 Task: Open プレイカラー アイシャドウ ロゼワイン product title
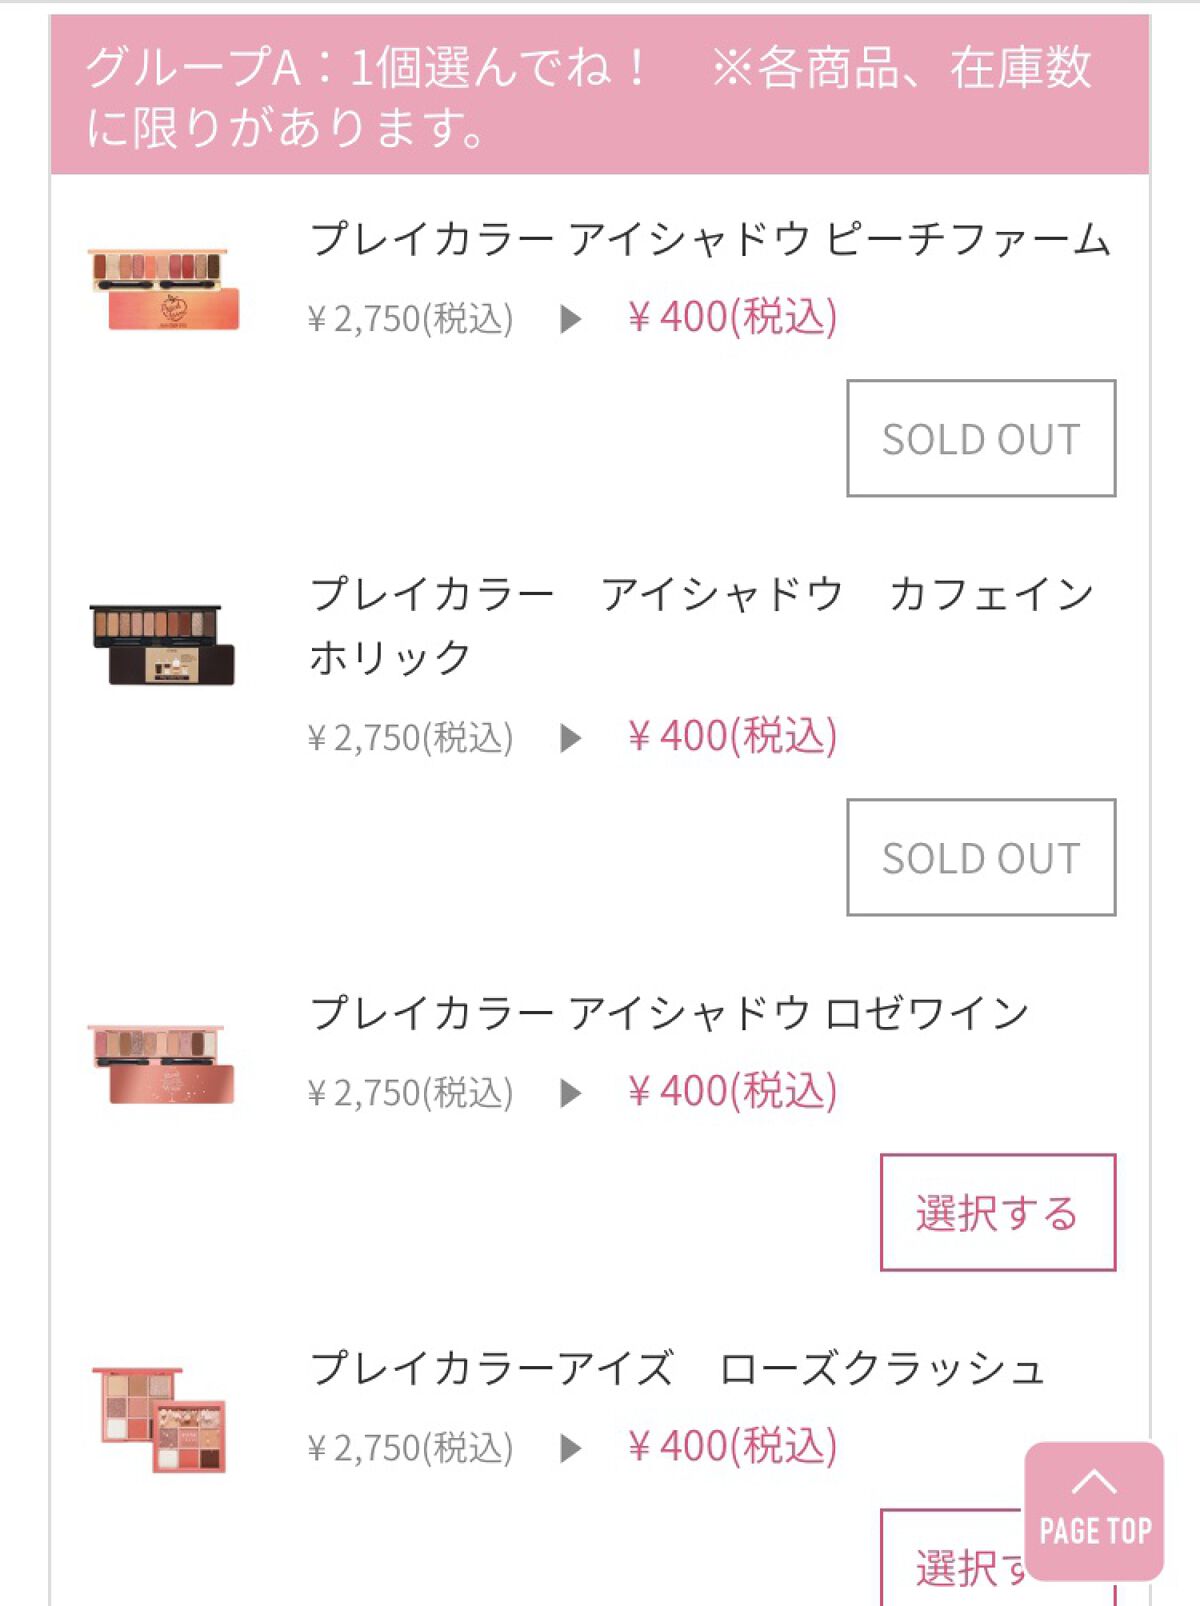click(669, 1013)
